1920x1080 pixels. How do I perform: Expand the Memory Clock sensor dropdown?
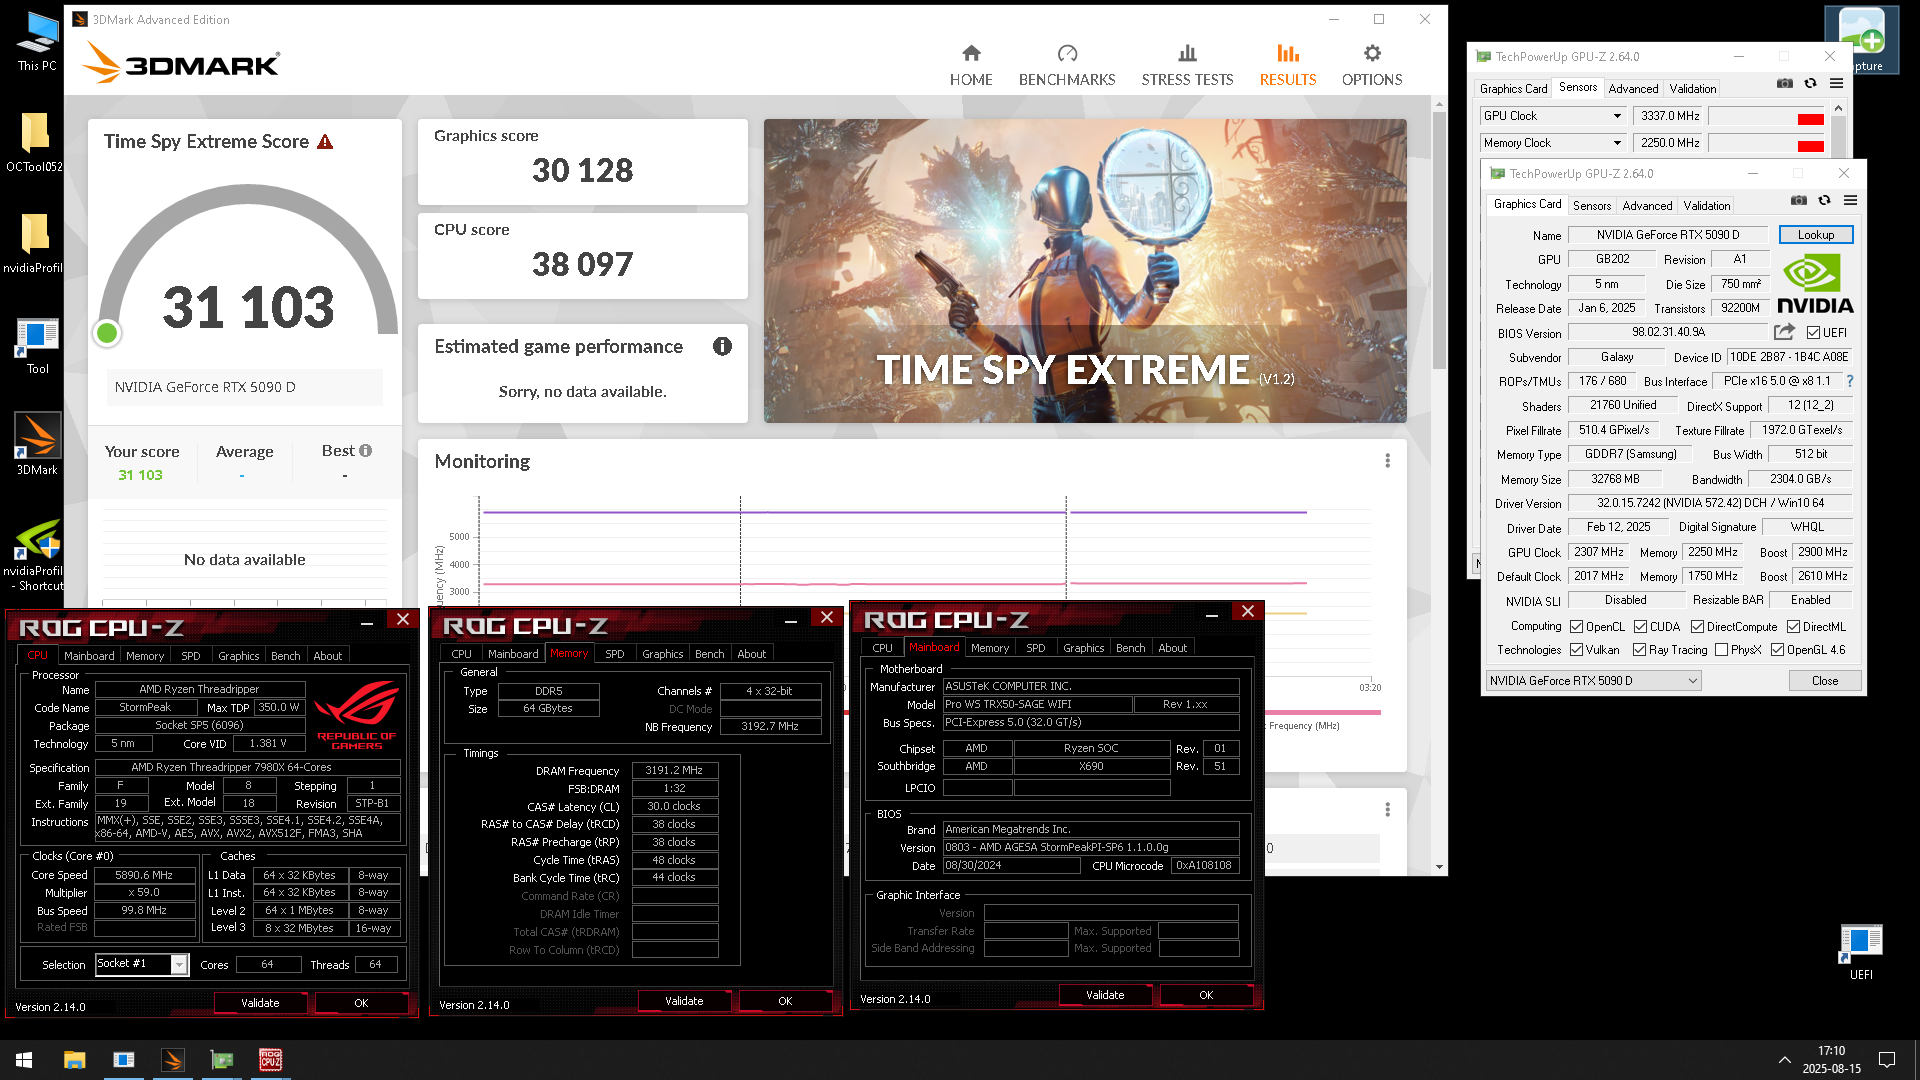click(x=1617, y=143)
